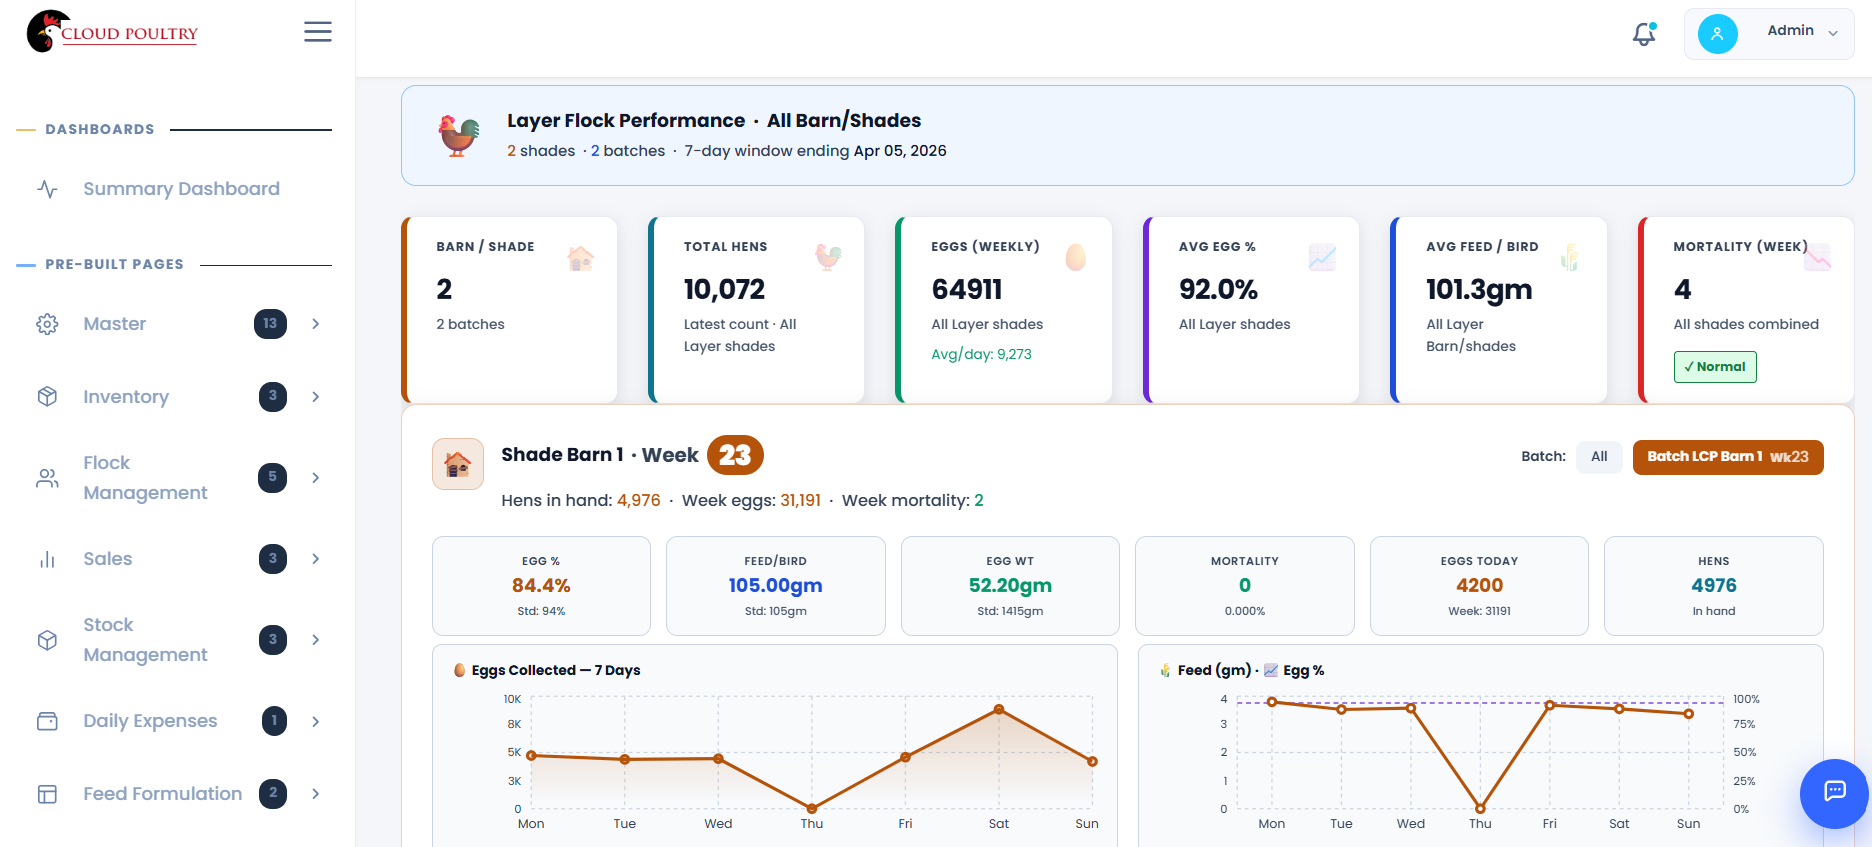Screen dimensions: 1872x847
Task: Click the Summary Dashboard pulse icon
Action: tap(47, 189)
